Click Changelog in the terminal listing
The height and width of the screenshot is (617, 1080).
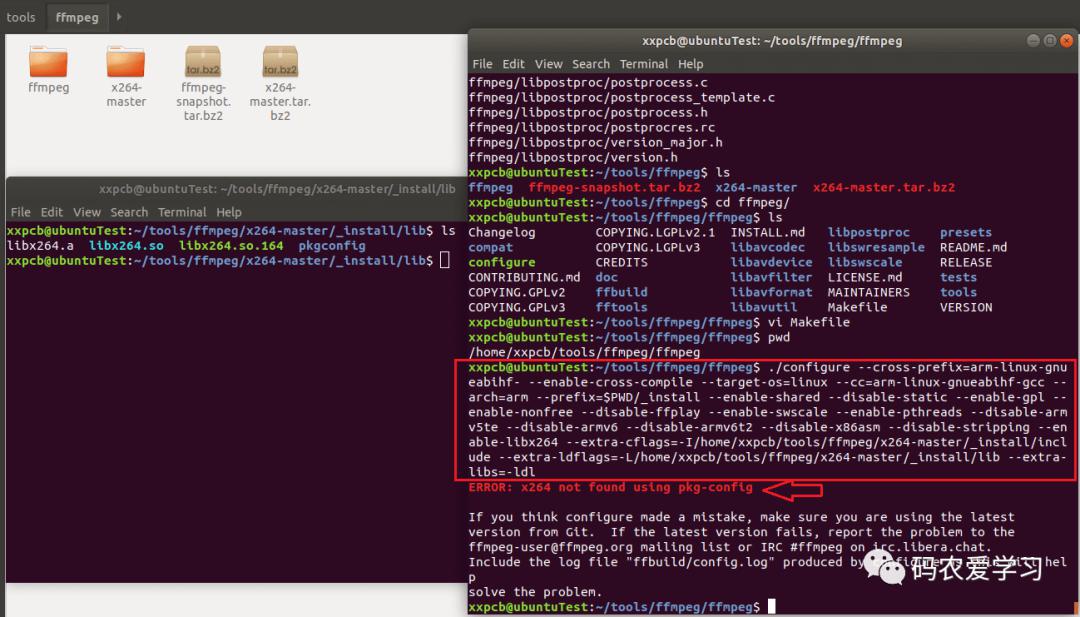pyautogui.click(x=501, y=232)
